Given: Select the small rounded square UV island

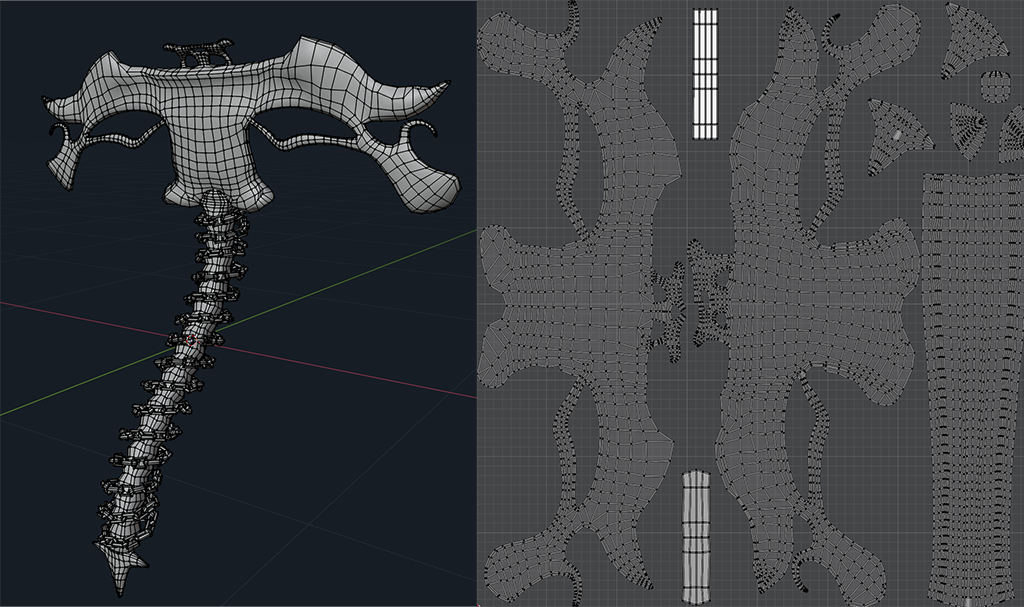Looking at the screenshot, I should (995, 86).
